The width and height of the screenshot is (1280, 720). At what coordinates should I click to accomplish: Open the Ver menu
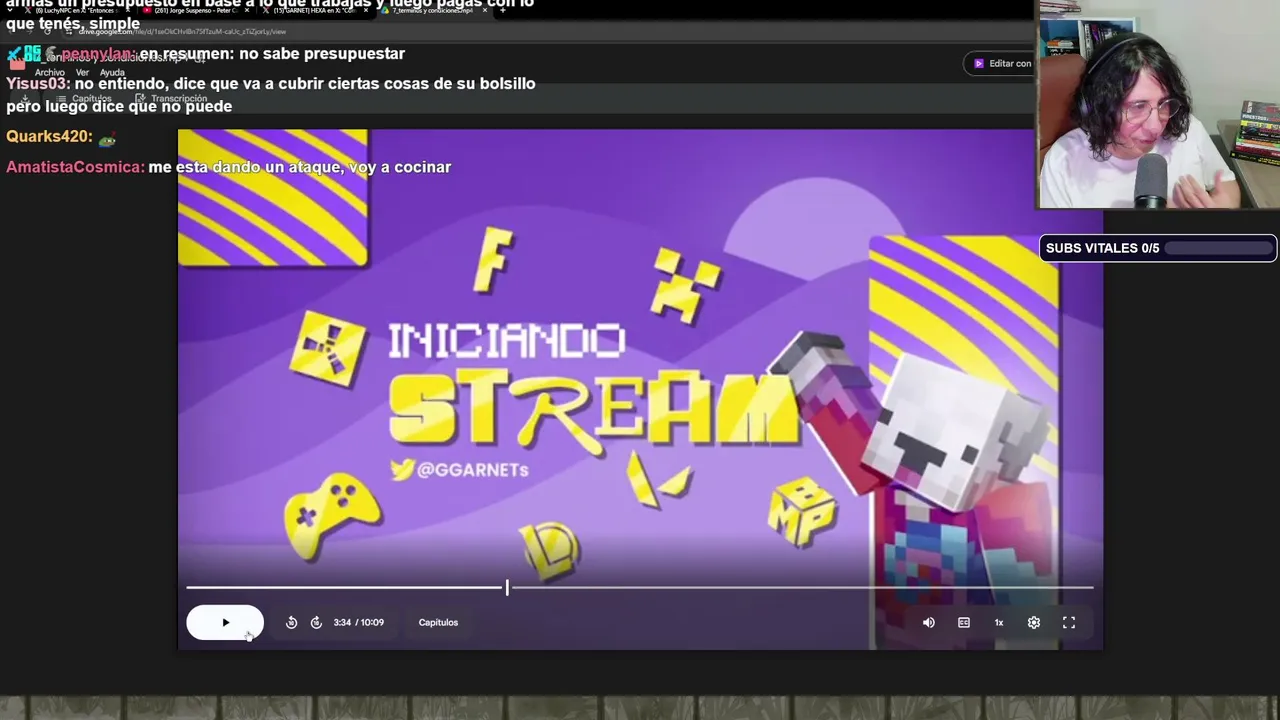coord(82,73)
